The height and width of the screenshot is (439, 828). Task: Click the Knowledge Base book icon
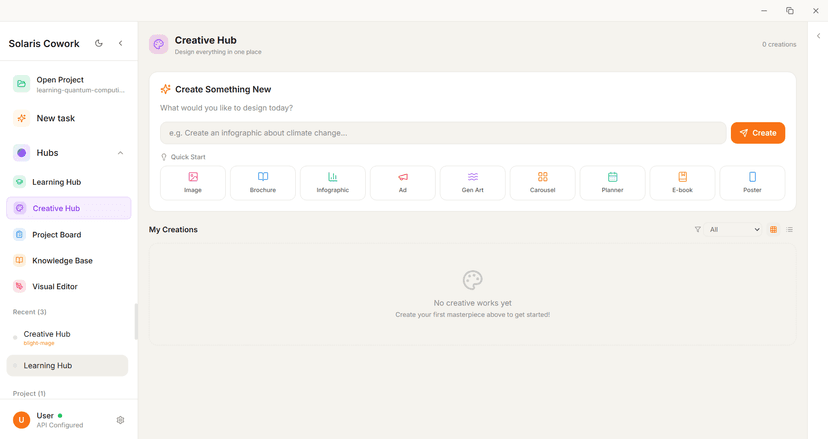tap(20, 260)
